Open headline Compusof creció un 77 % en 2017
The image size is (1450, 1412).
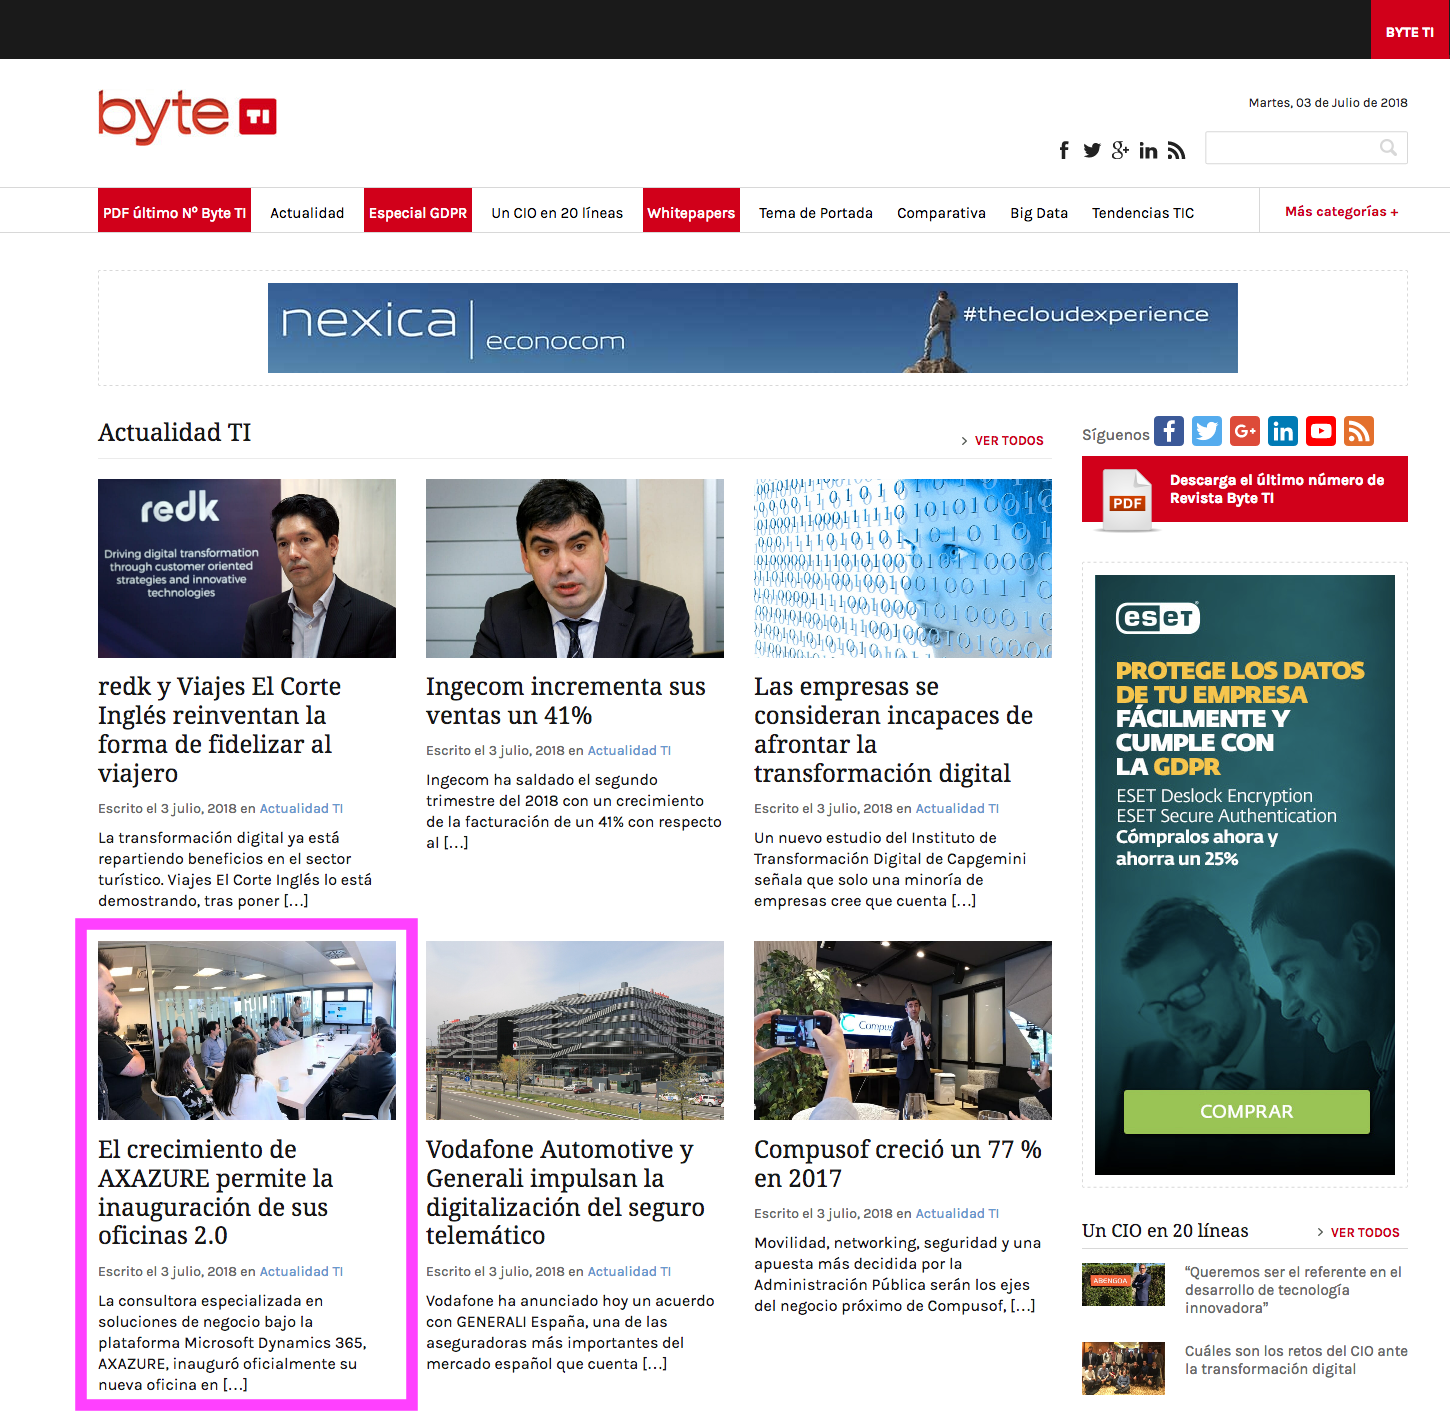point(898,1164)
